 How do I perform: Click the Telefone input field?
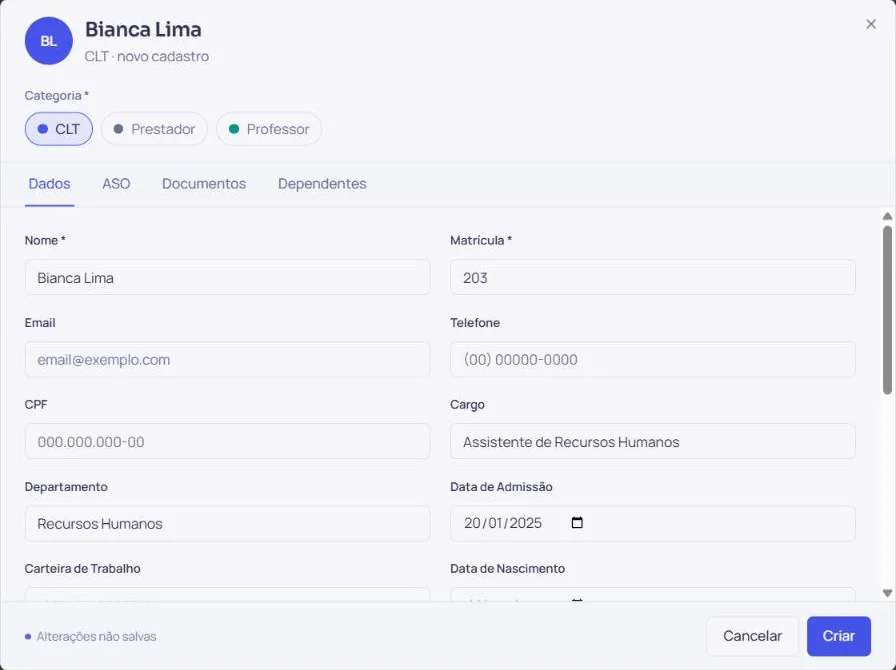pos(653,360)
